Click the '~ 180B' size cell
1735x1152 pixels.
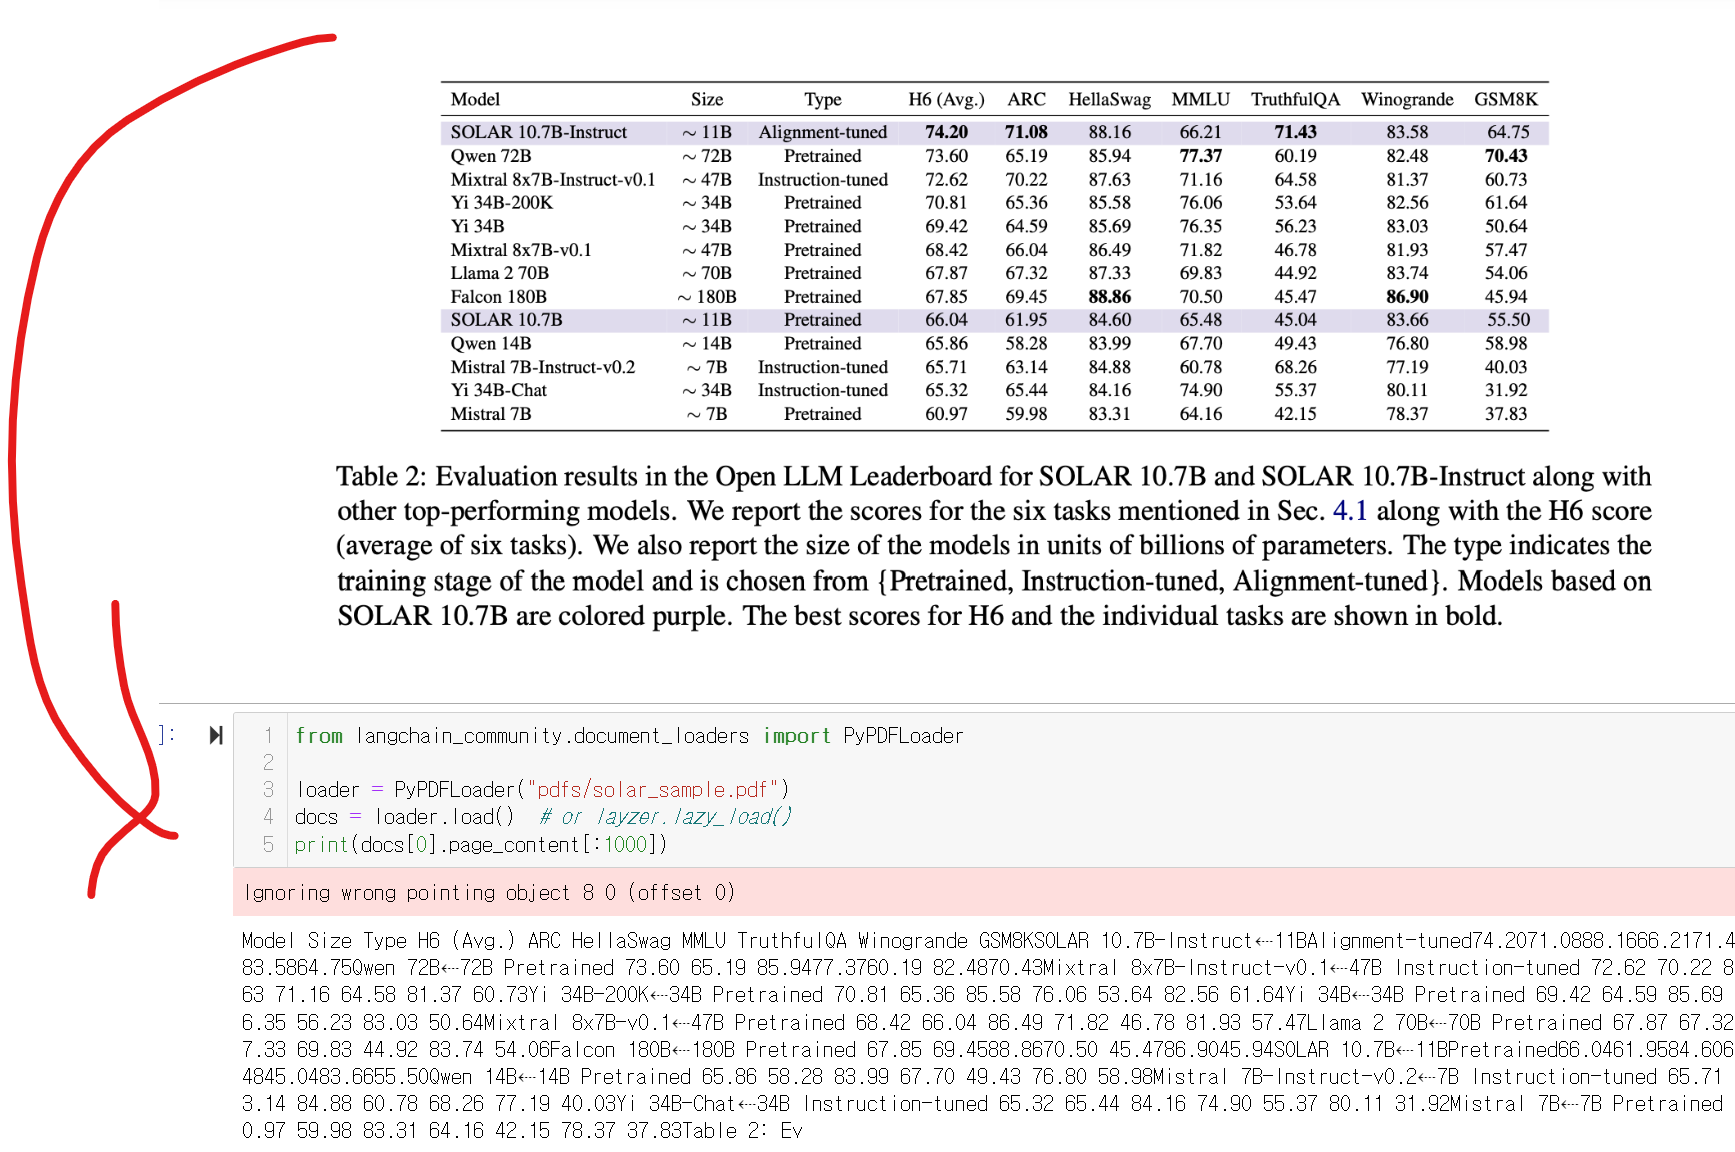pos(706,297)
